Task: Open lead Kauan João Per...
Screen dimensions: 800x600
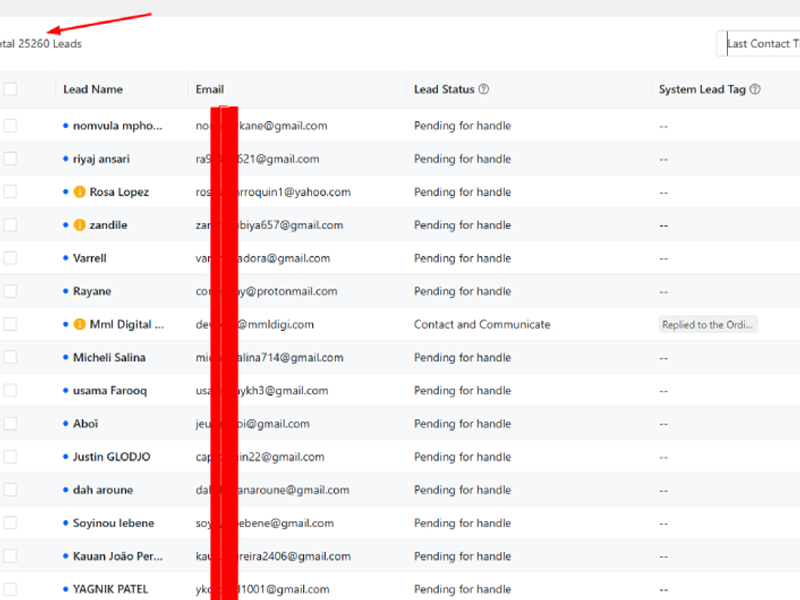Action: point(118,556)
